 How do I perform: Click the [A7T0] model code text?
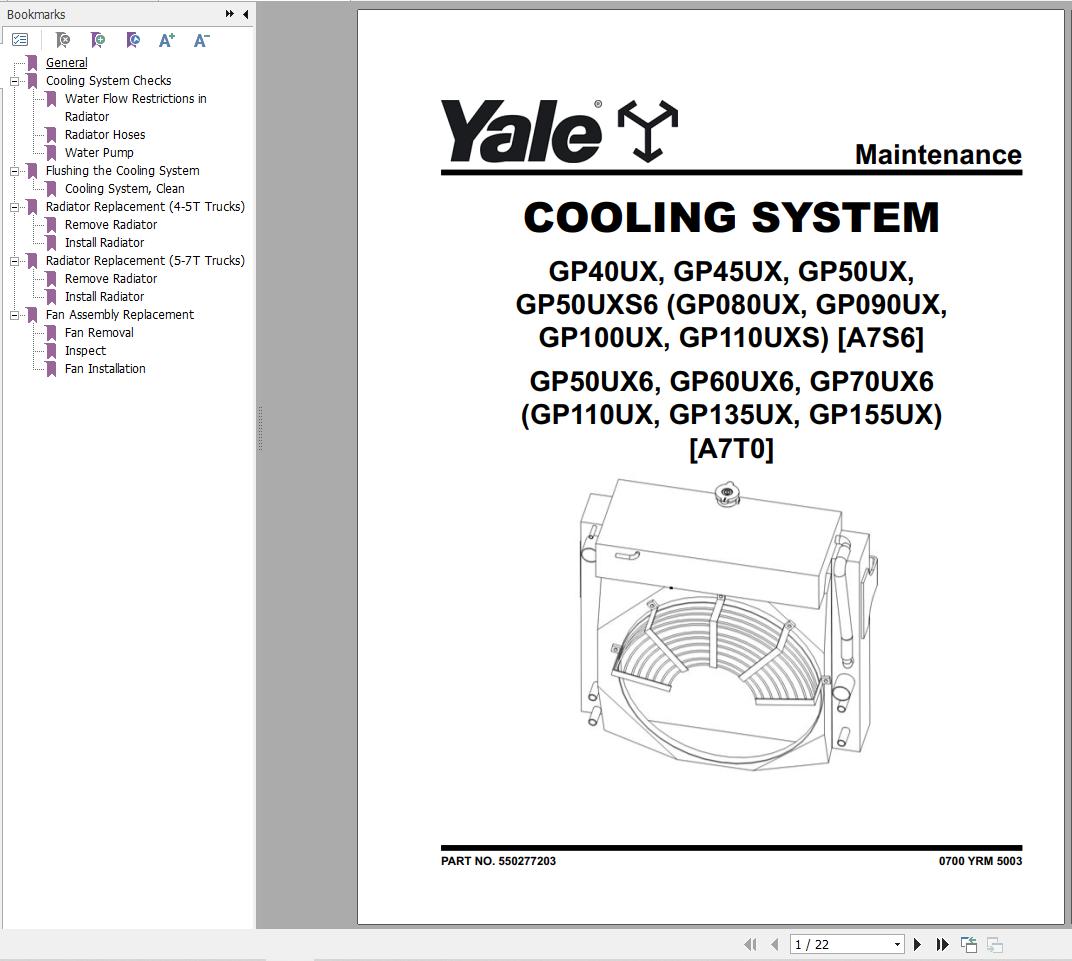click(731, 448)
